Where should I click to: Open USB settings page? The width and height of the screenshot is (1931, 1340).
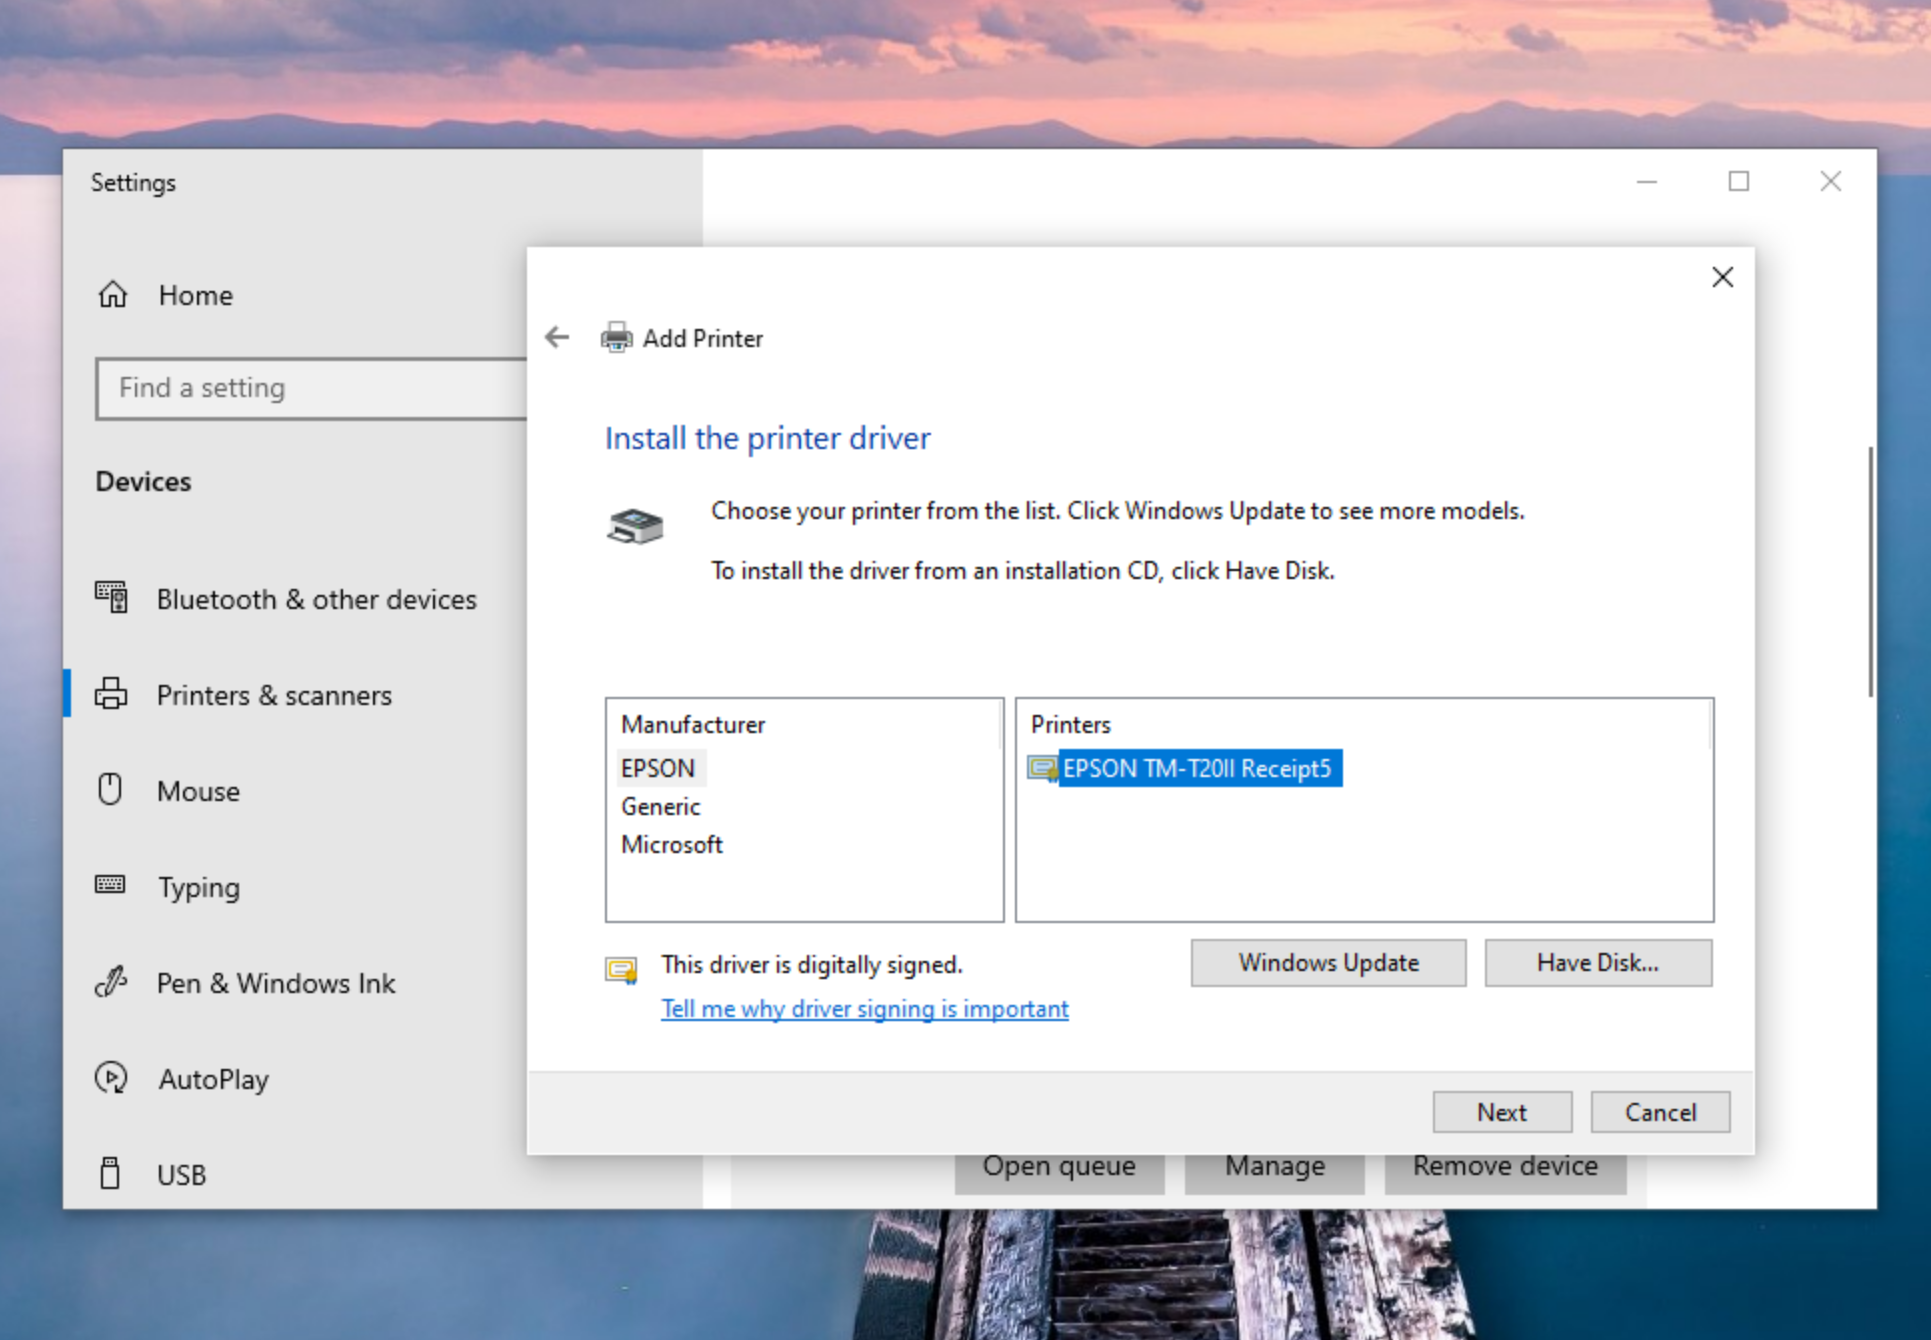[x=181, y=1175]
